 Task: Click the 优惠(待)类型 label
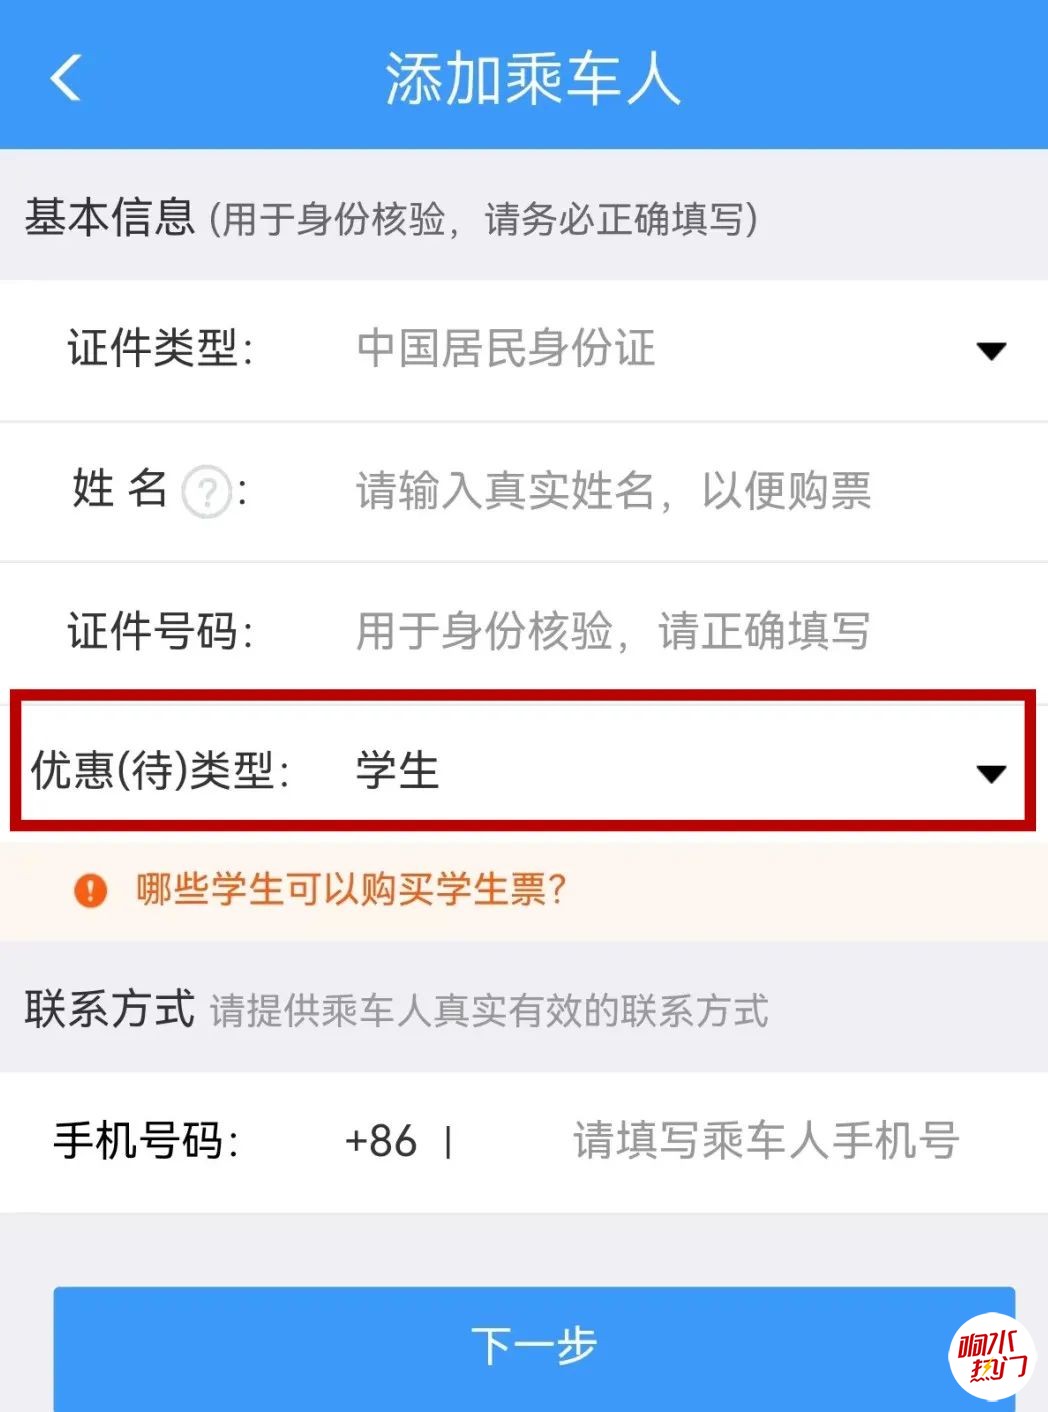(x=160, y=771)
